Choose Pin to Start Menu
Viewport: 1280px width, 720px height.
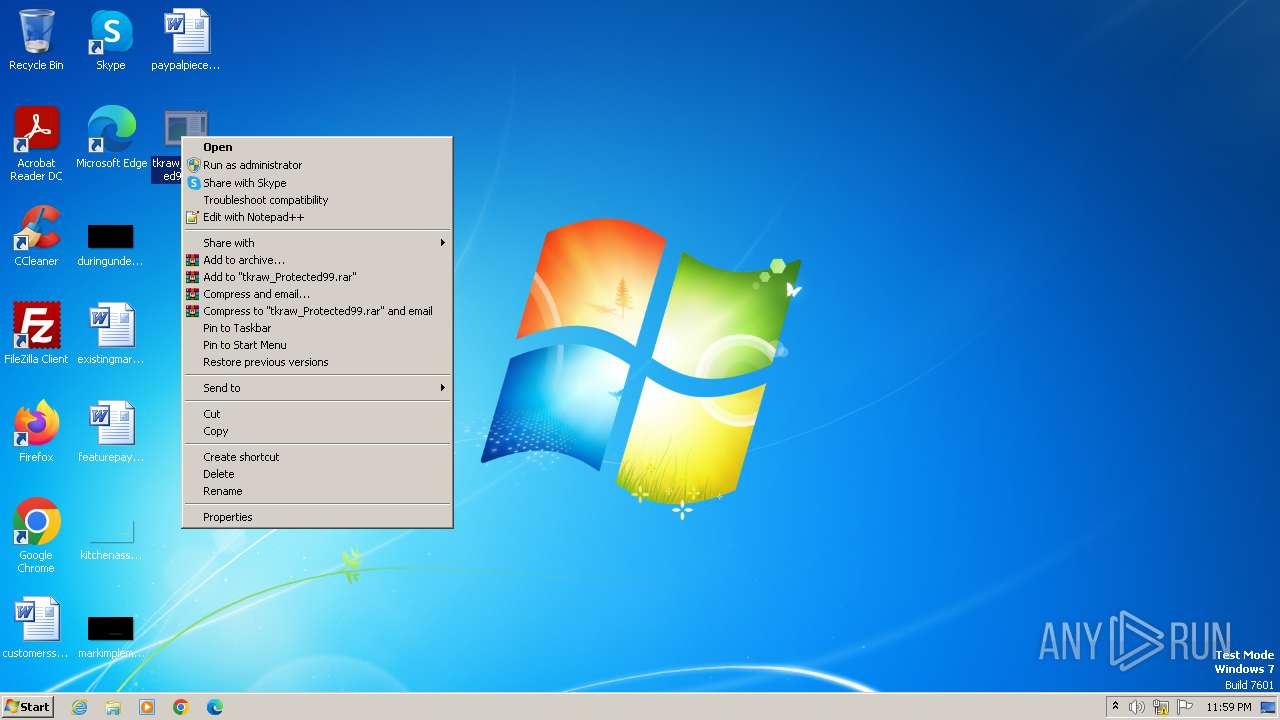click(x=317, y=345)
